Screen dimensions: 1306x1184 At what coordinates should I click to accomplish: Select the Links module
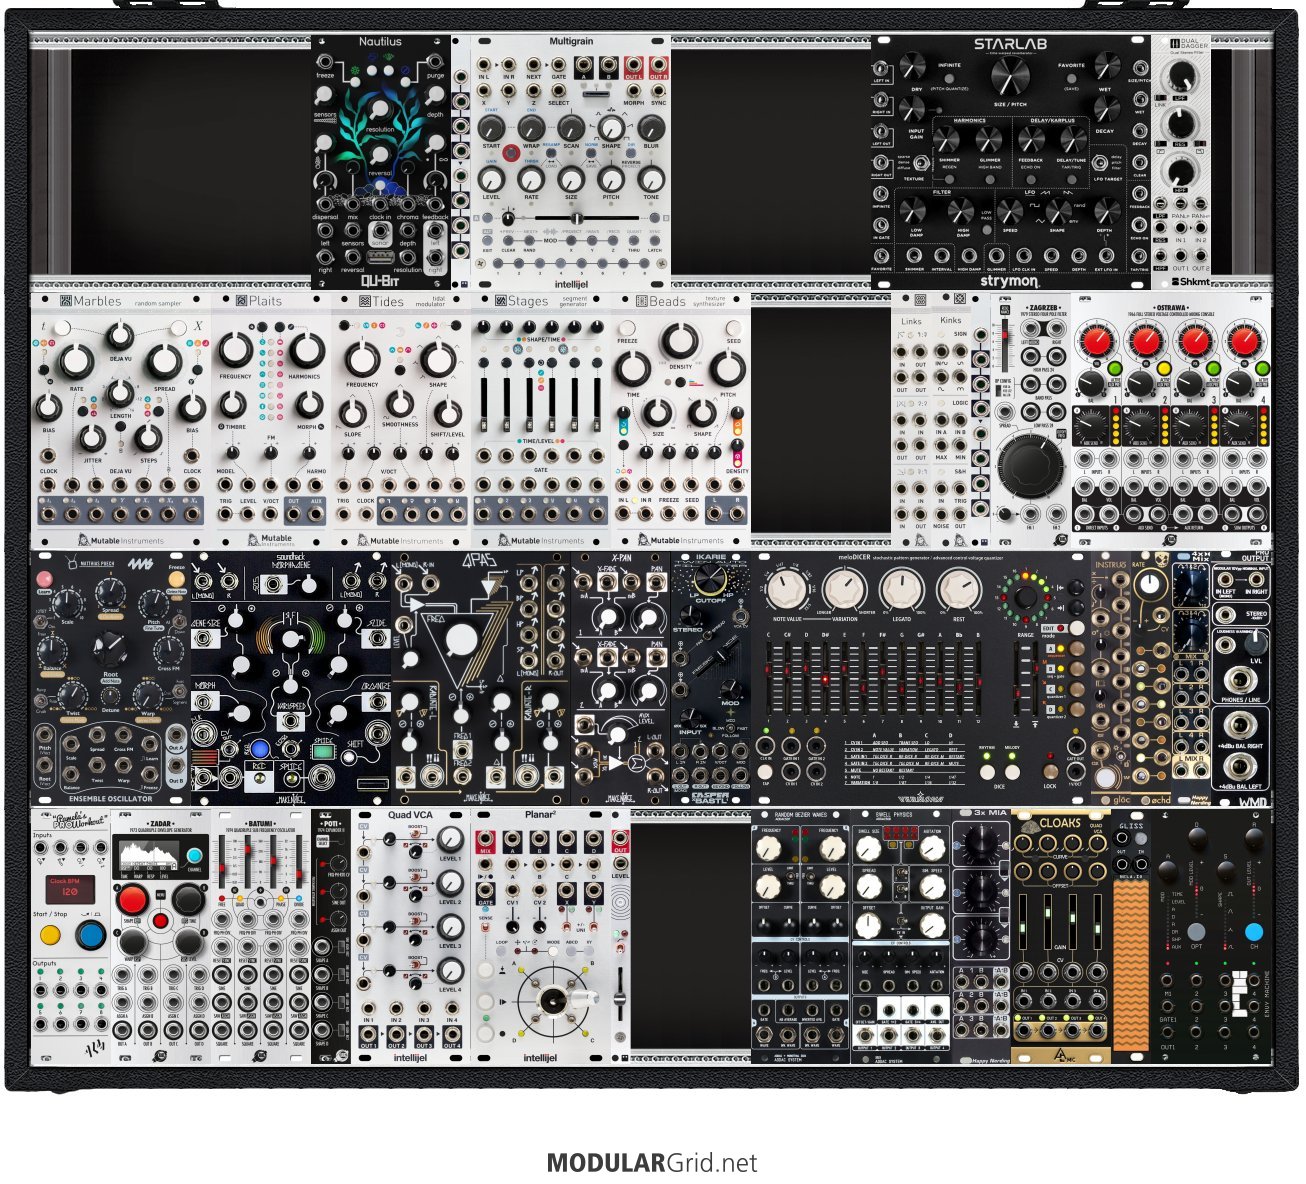pos(911,420)
